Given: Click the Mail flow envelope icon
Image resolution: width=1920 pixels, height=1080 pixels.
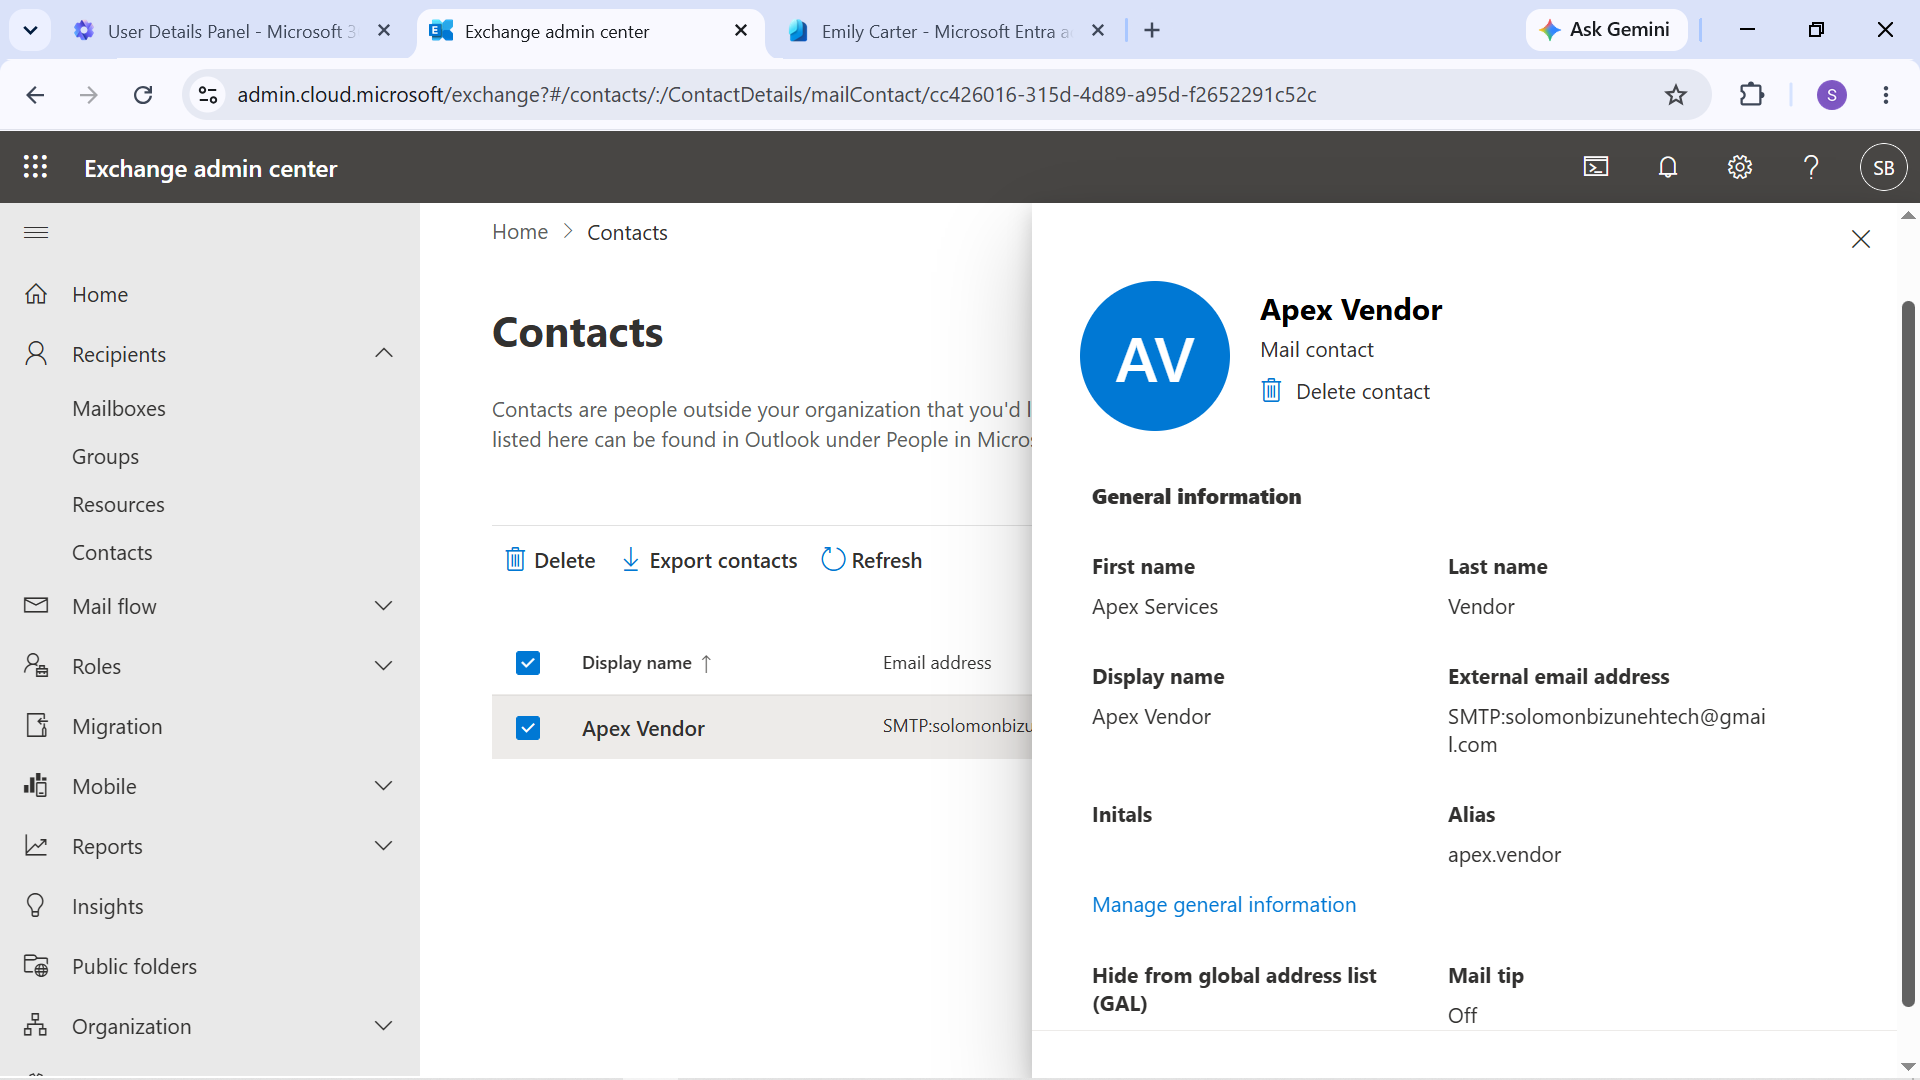Looking at the screenshot, I should (x=36, y=605).
